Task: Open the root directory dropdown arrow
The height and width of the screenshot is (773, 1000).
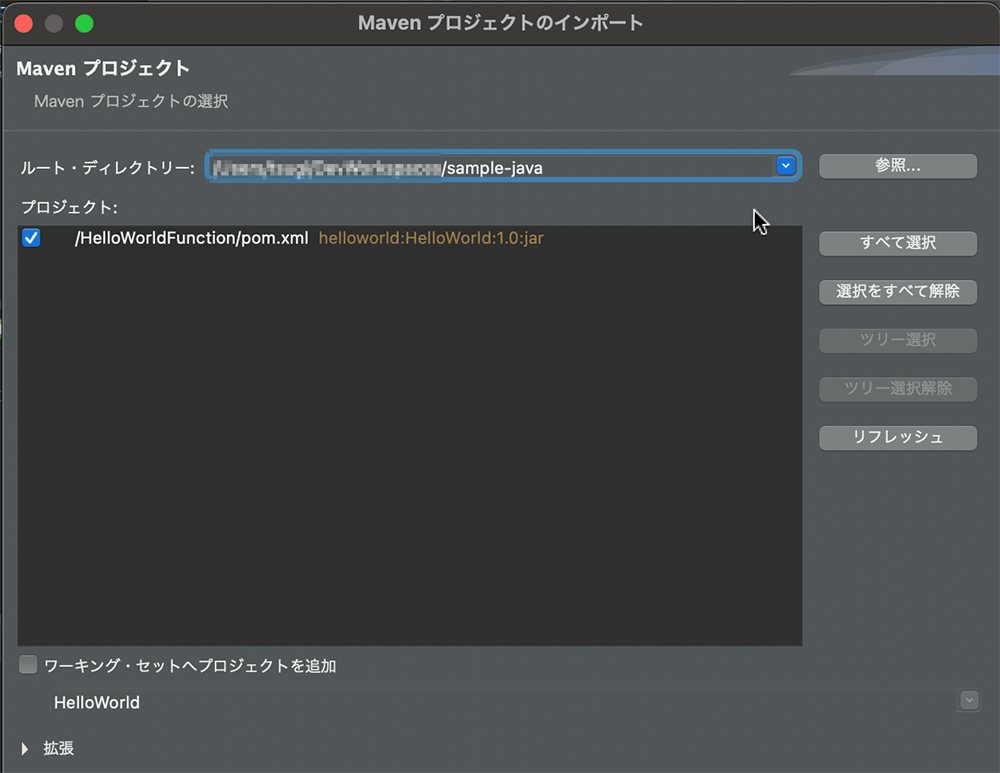Action: pyautogui.click(x=786, y=166)
